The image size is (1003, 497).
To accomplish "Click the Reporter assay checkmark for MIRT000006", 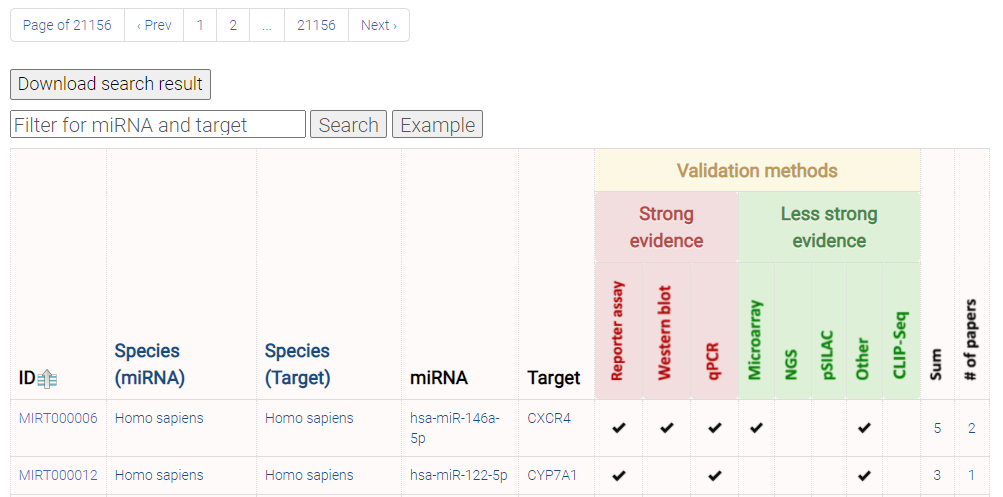I will [618, 428].
